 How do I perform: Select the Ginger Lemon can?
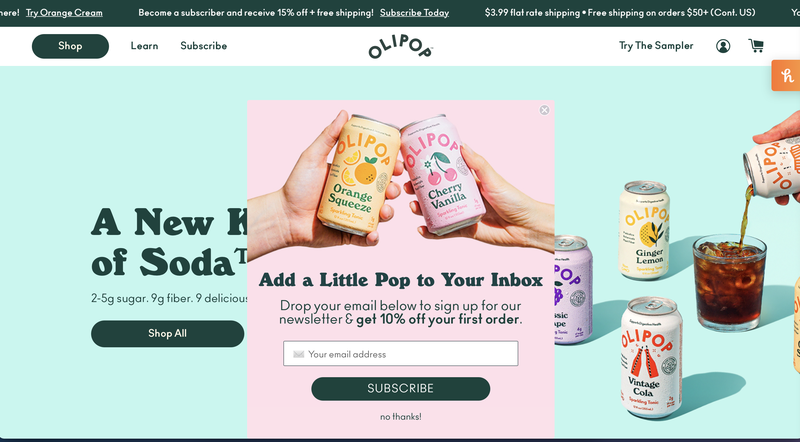click(645, 230)
